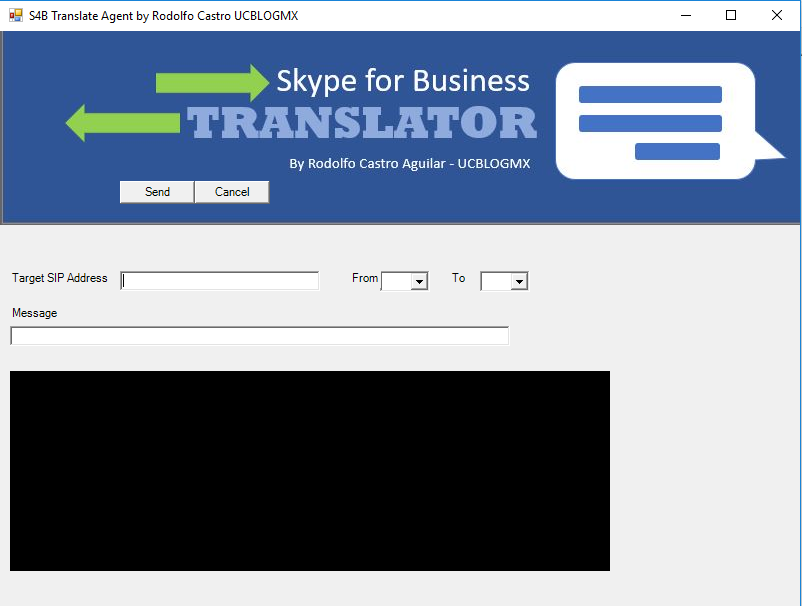Close the S4B Translate Agent window
This screenshot has height=606, width=802.
coord(777,15)
